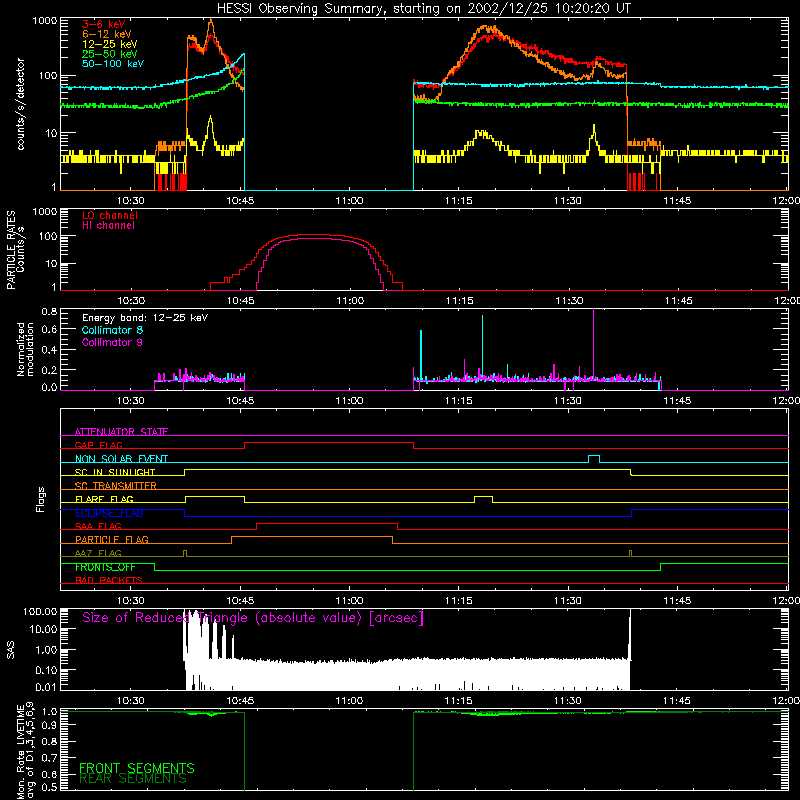Click the GAP FLAG label
The height and width of the screenshot is (800, 800).
coord(98,445)
